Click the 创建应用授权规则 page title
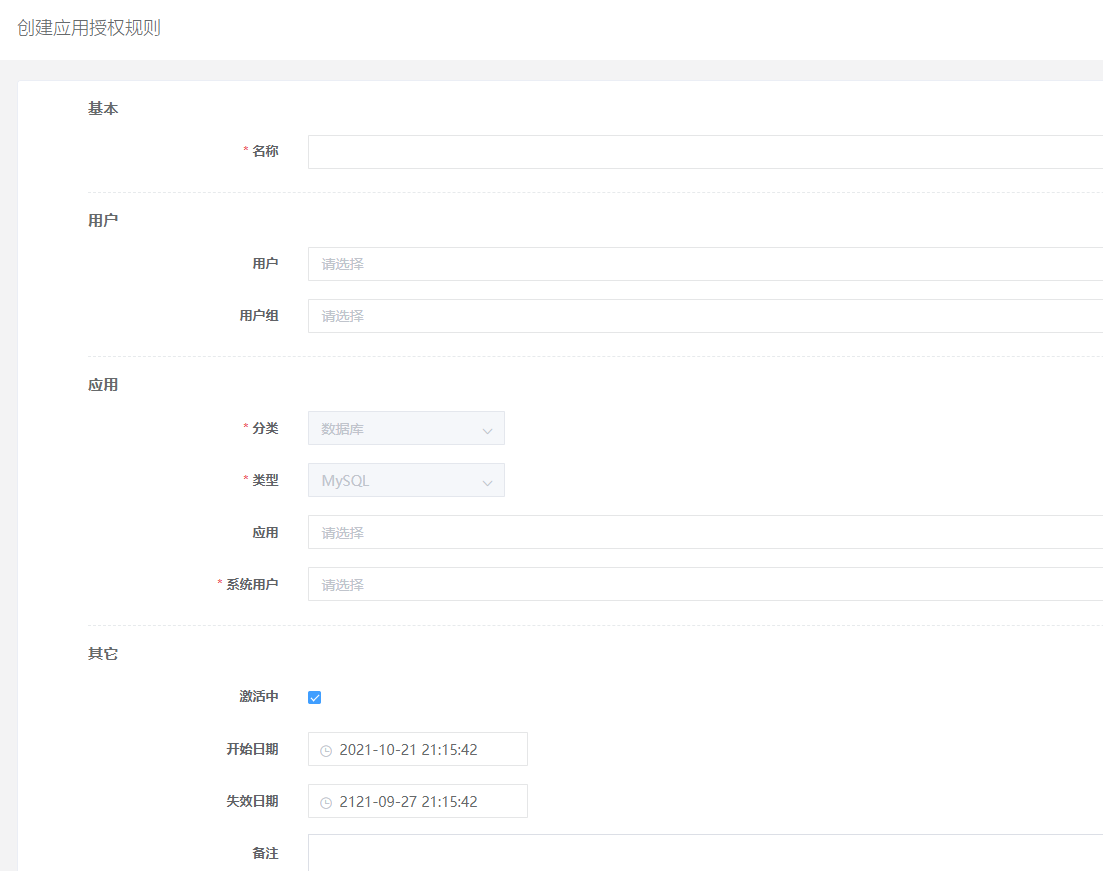The width and height of the screenshot is (1103, 871). 89,28
